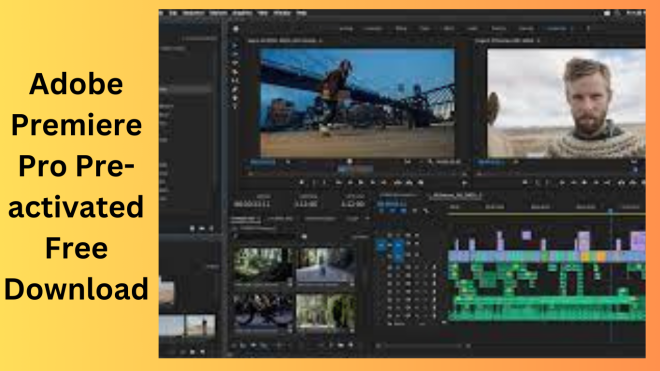
Task: Select the Pen tool
Action: click(x=235, y=89)
